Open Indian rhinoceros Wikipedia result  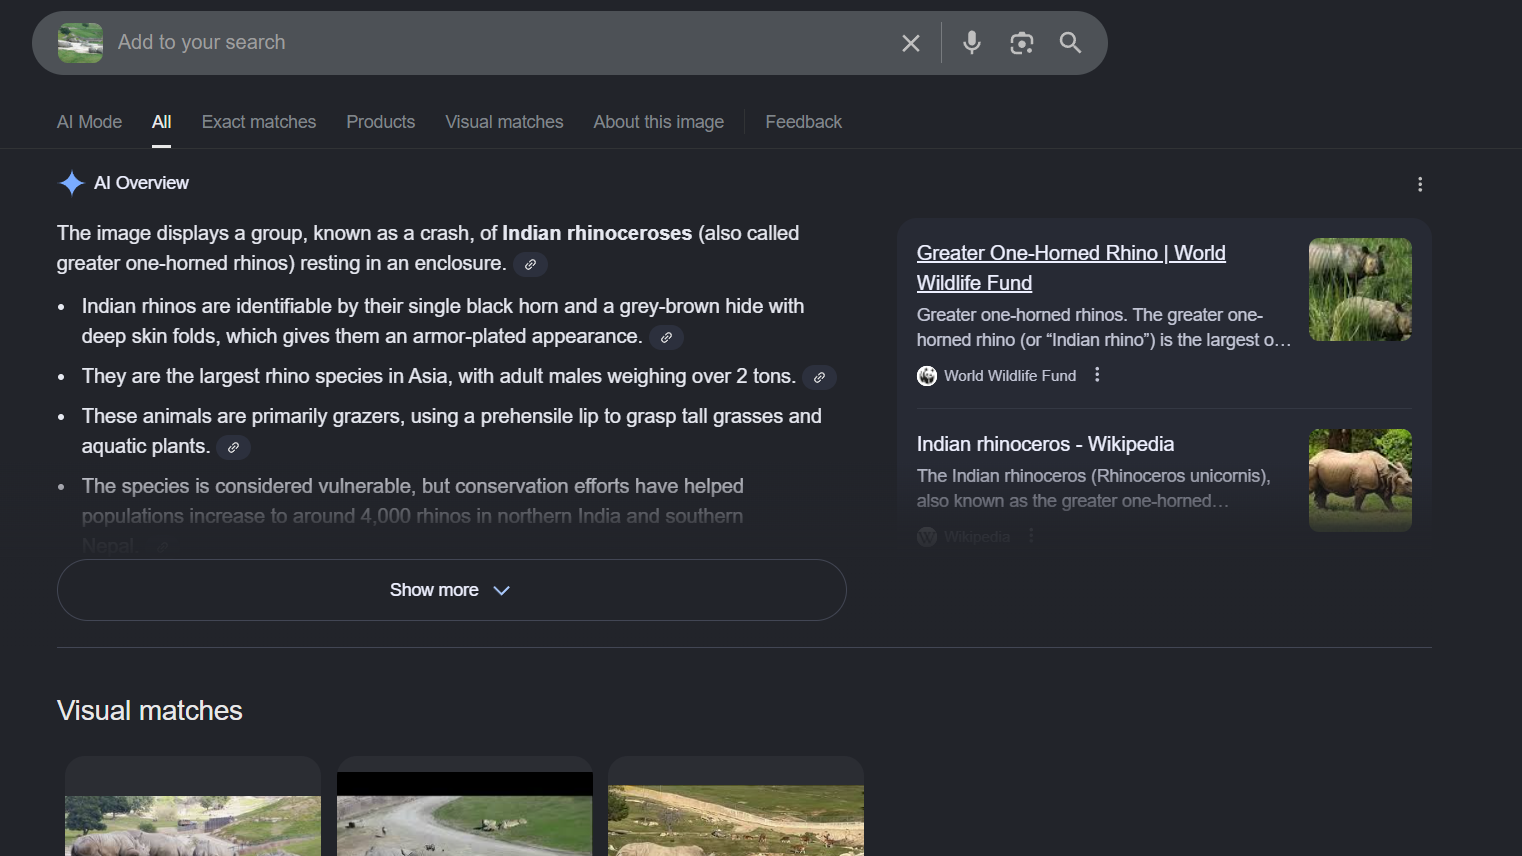coord(1045,444)
